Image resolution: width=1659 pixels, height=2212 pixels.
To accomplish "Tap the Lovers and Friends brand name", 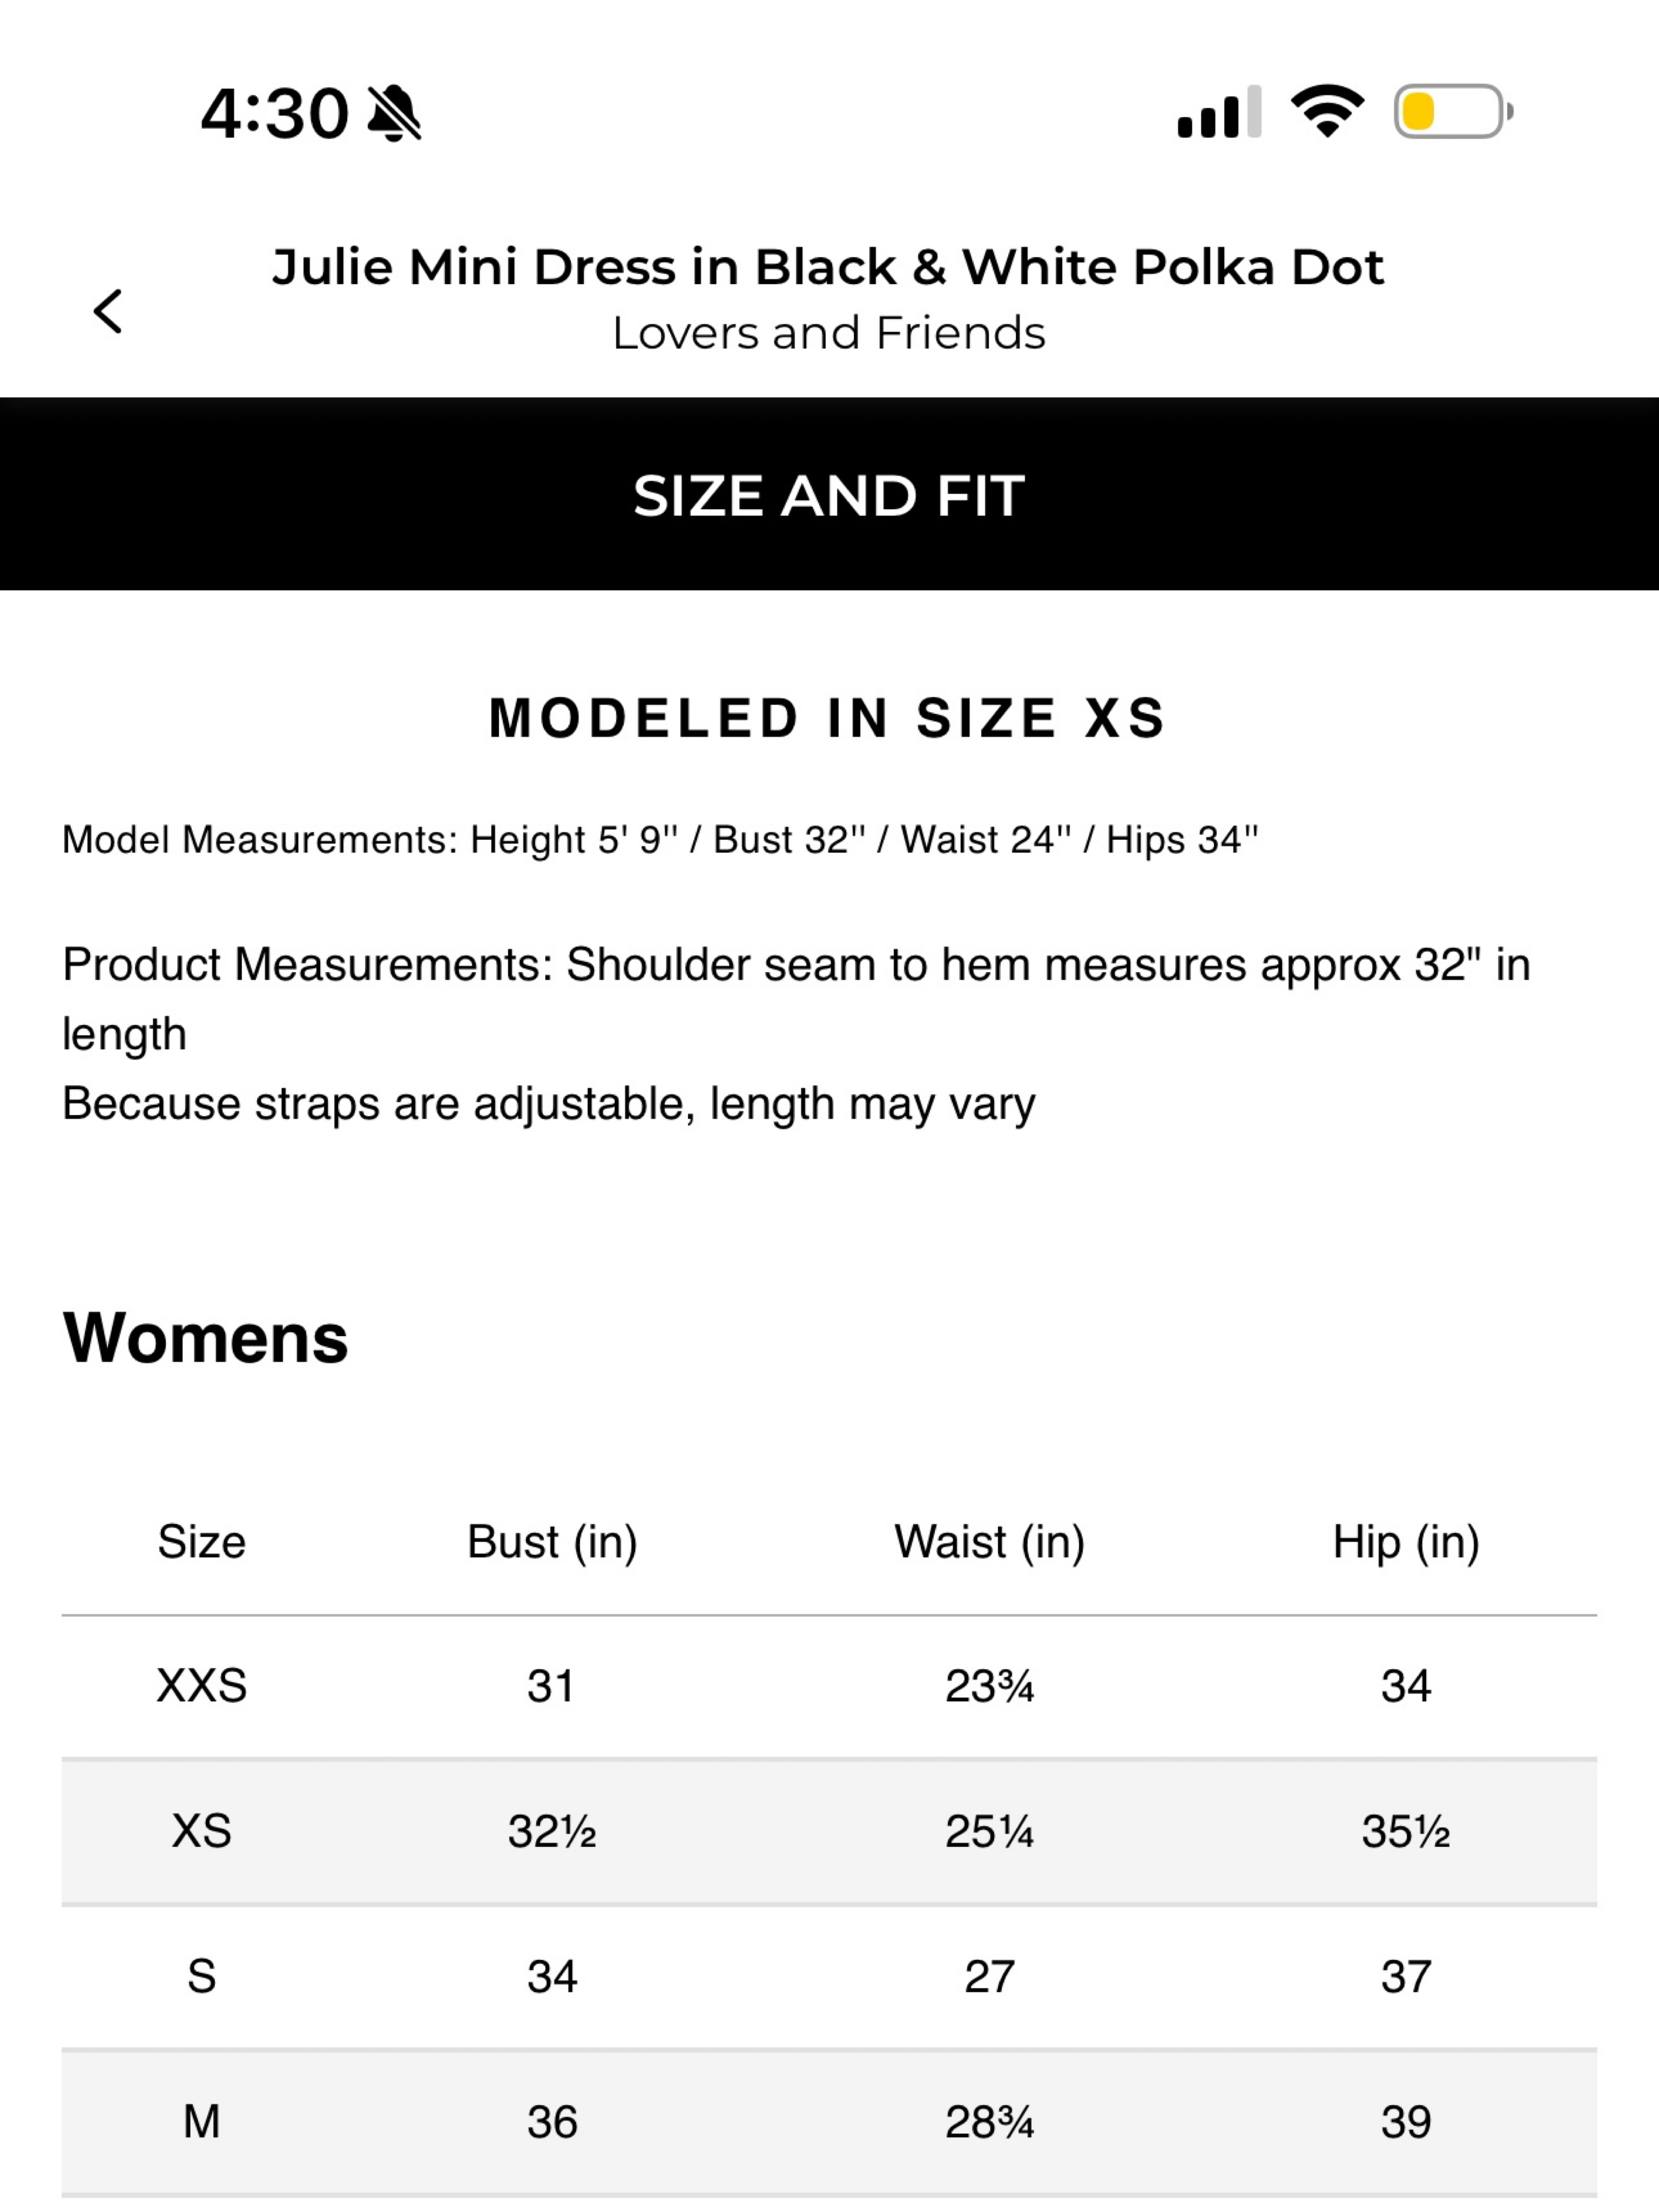I will [828, 333].
